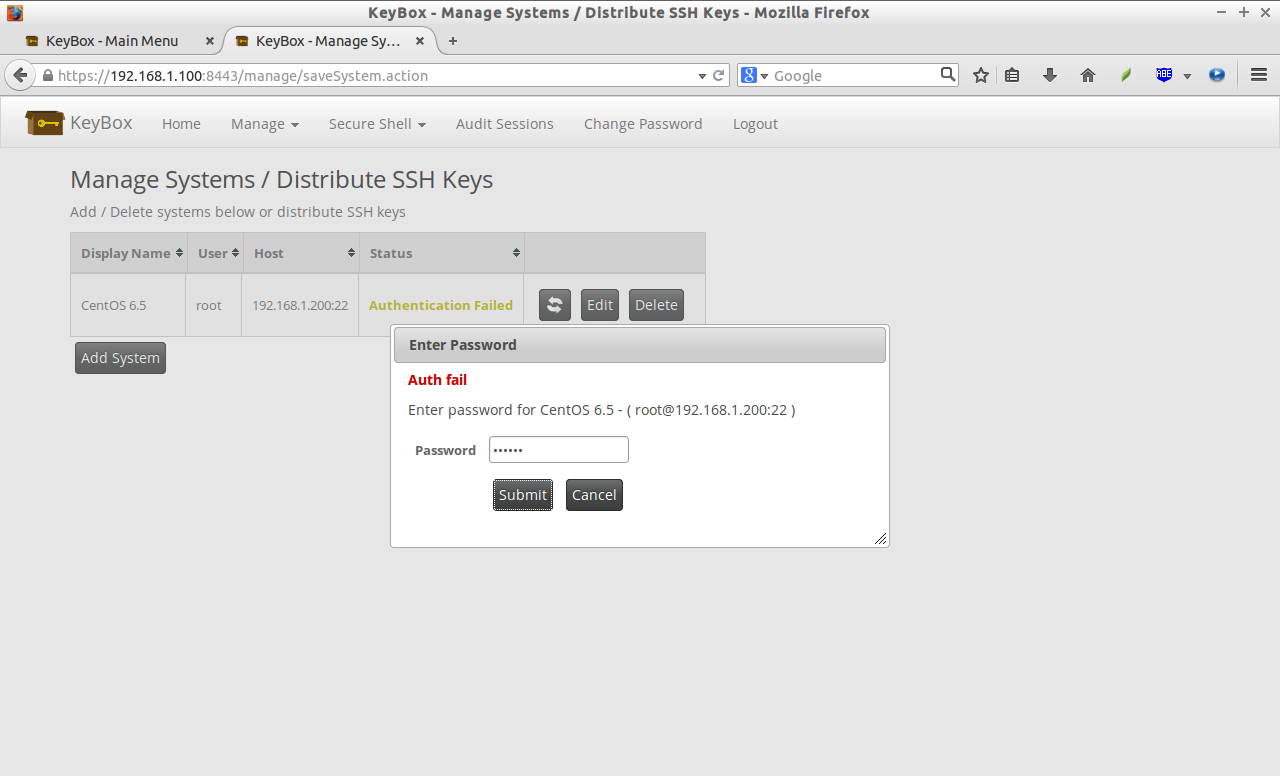Screen dimensions: 1280x776
Task: Open the URL history dropdown arrow
Action: [x=702, y=76]
